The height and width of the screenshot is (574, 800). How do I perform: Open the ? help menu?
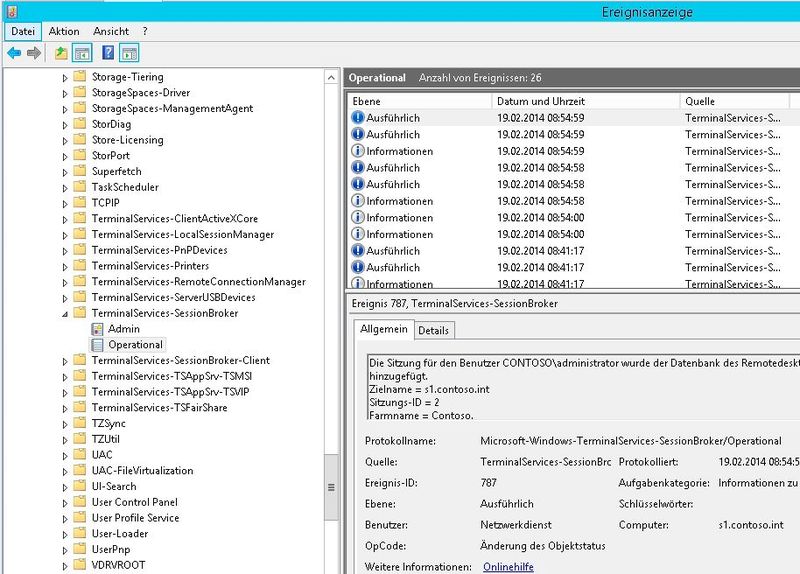145,31
